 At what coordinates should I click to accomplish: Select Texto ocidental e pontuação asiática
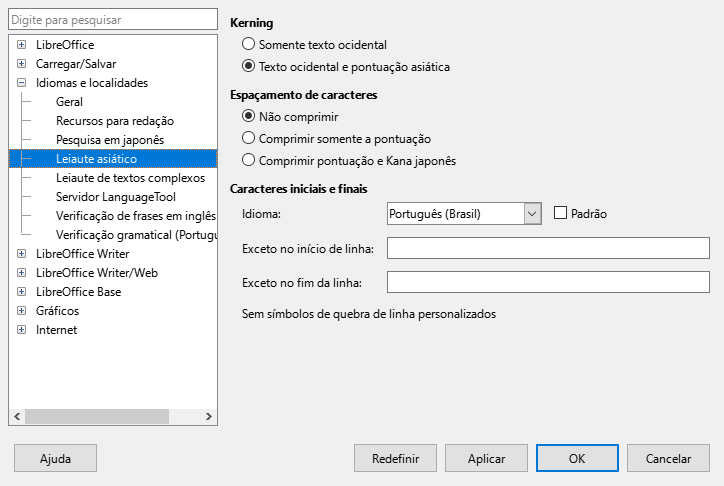(x=248, y=66)
